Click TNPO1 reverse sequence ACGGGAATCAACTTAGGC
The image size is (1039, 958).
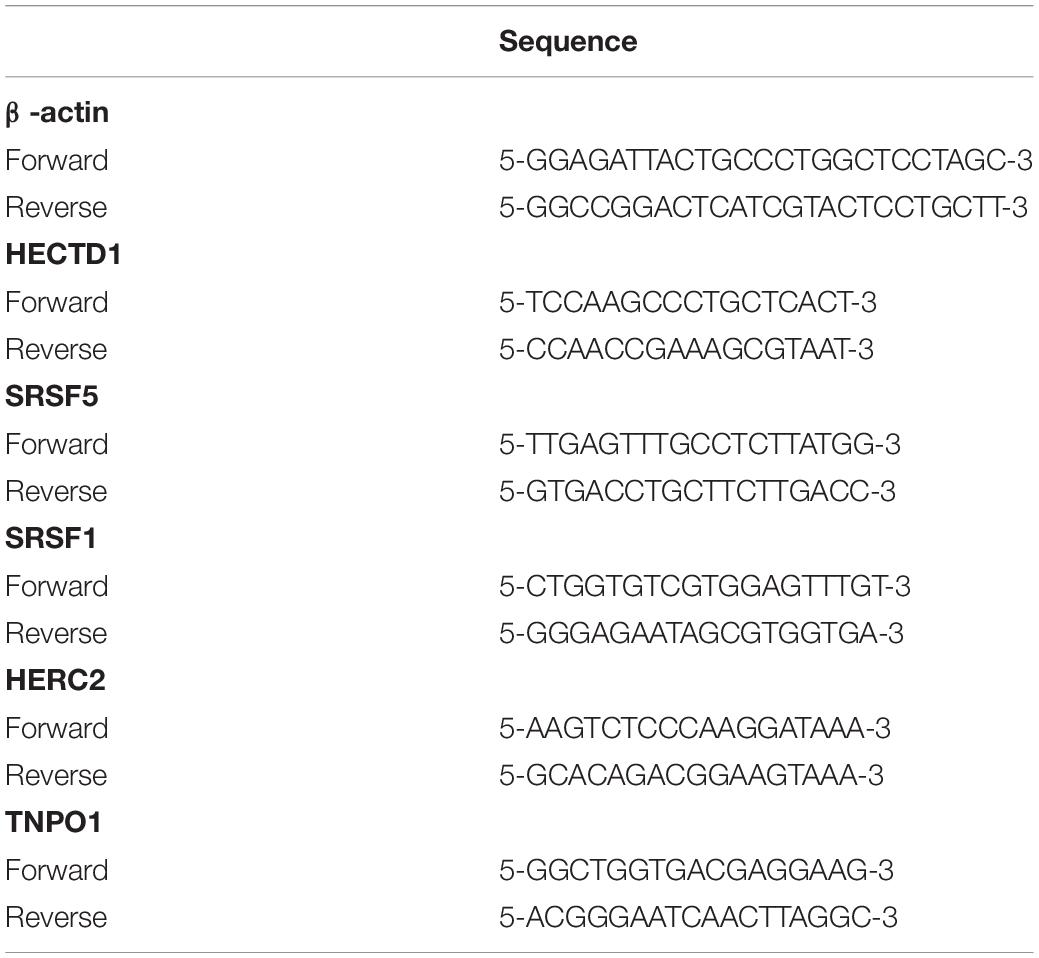[x=698, y=917]
